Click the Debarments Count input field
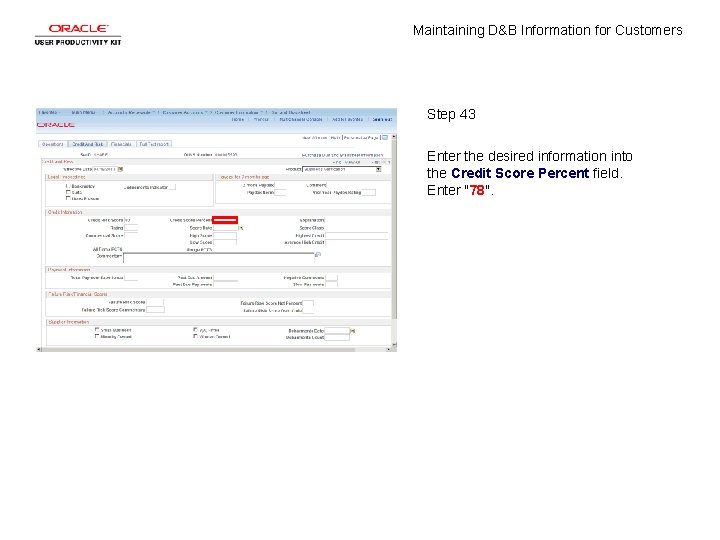 click(337, 337)
